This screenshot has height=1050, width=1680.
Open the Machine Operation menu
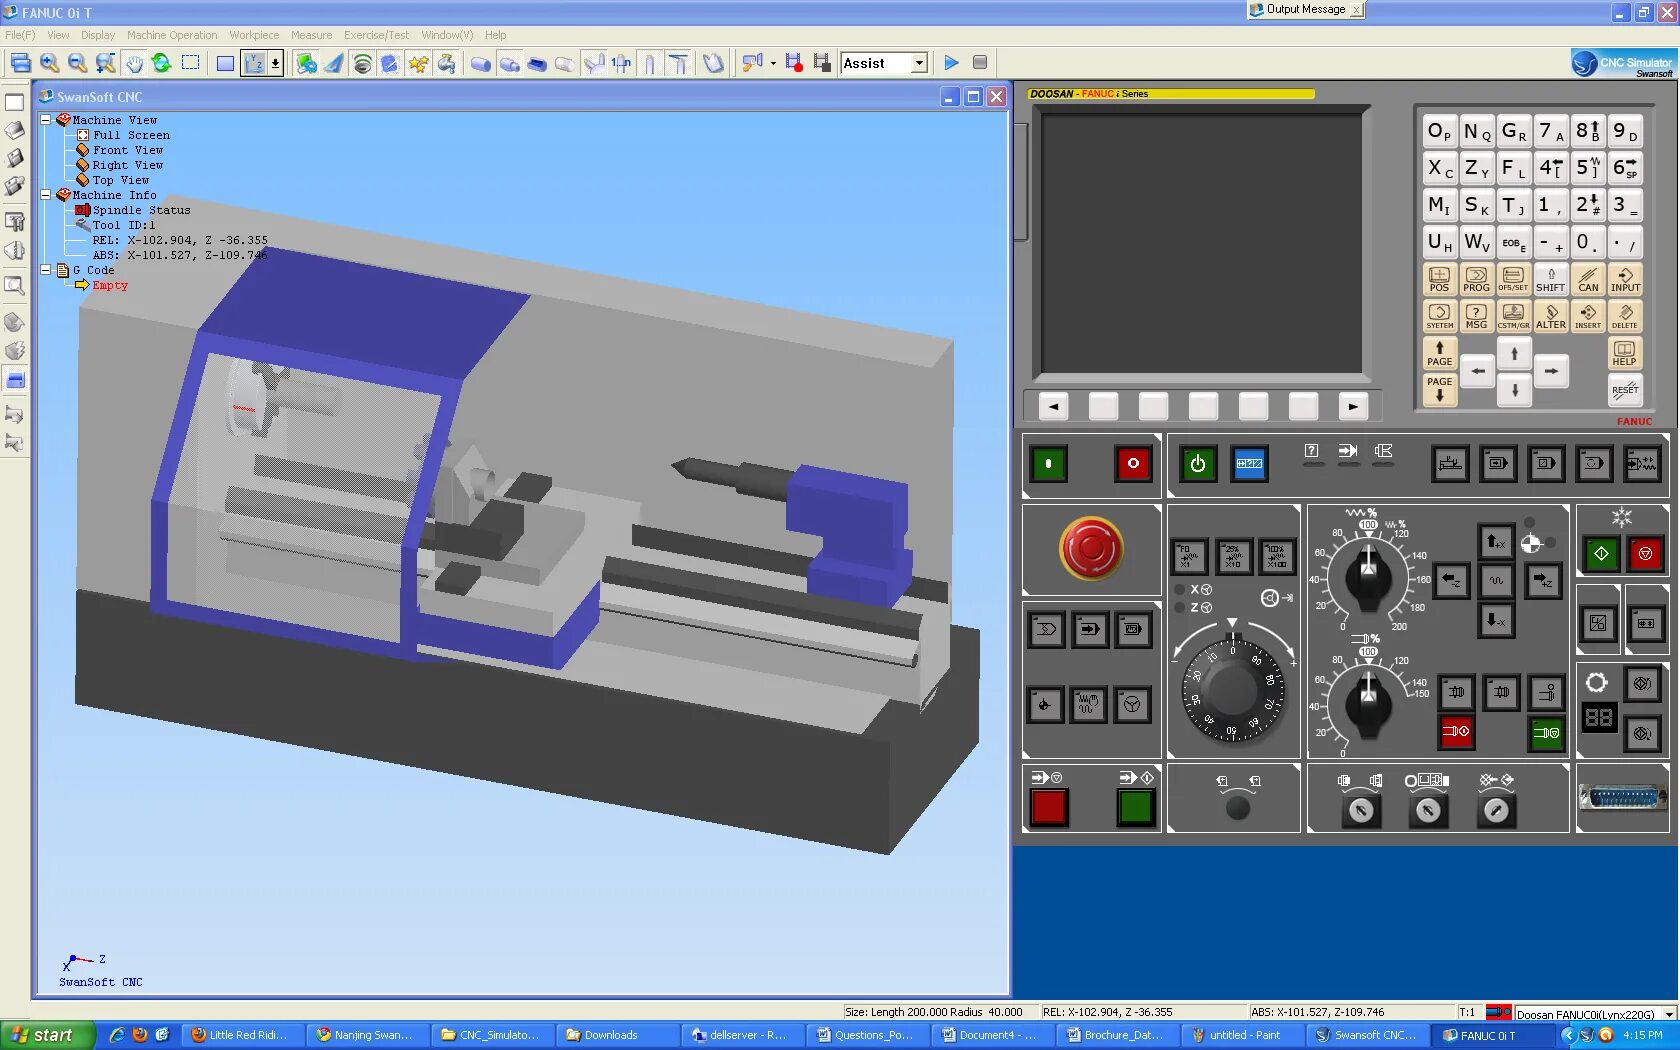point(172,35)
